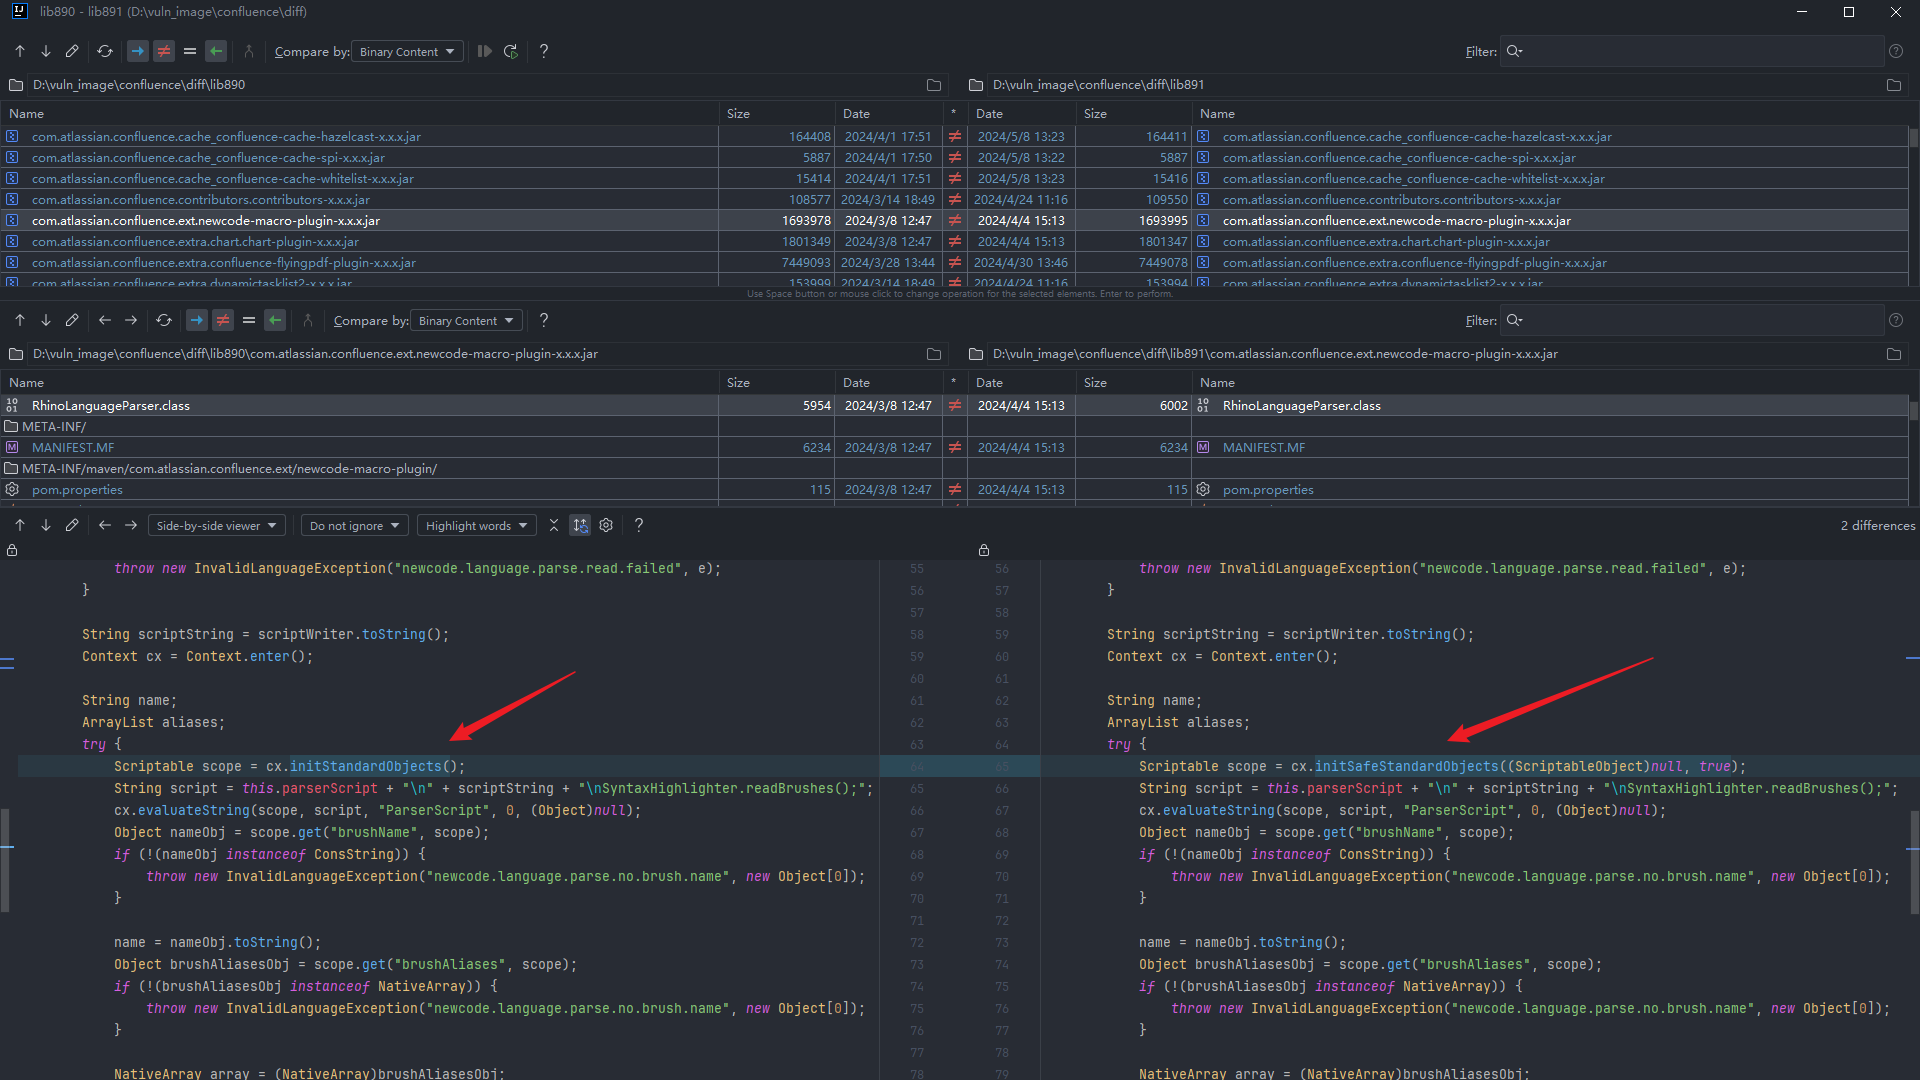Click vertical scrollbar of code diff pane
1920x1080 pixels.
coord(1914,860)
